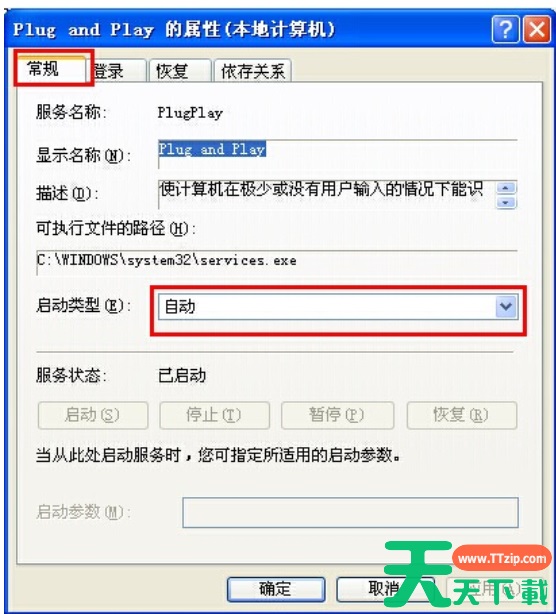
Task: Click the description text box
Action: click(x=327, y=194)
